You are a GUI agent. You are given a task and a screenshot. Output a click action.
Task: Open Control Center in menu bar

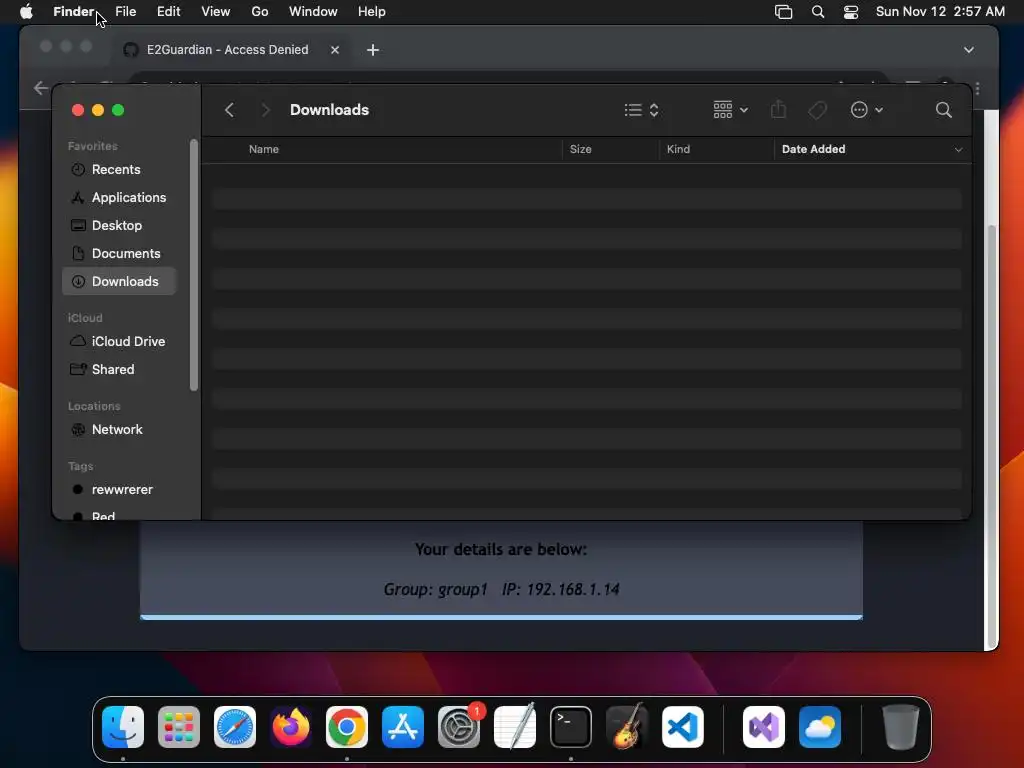(851, 12)
